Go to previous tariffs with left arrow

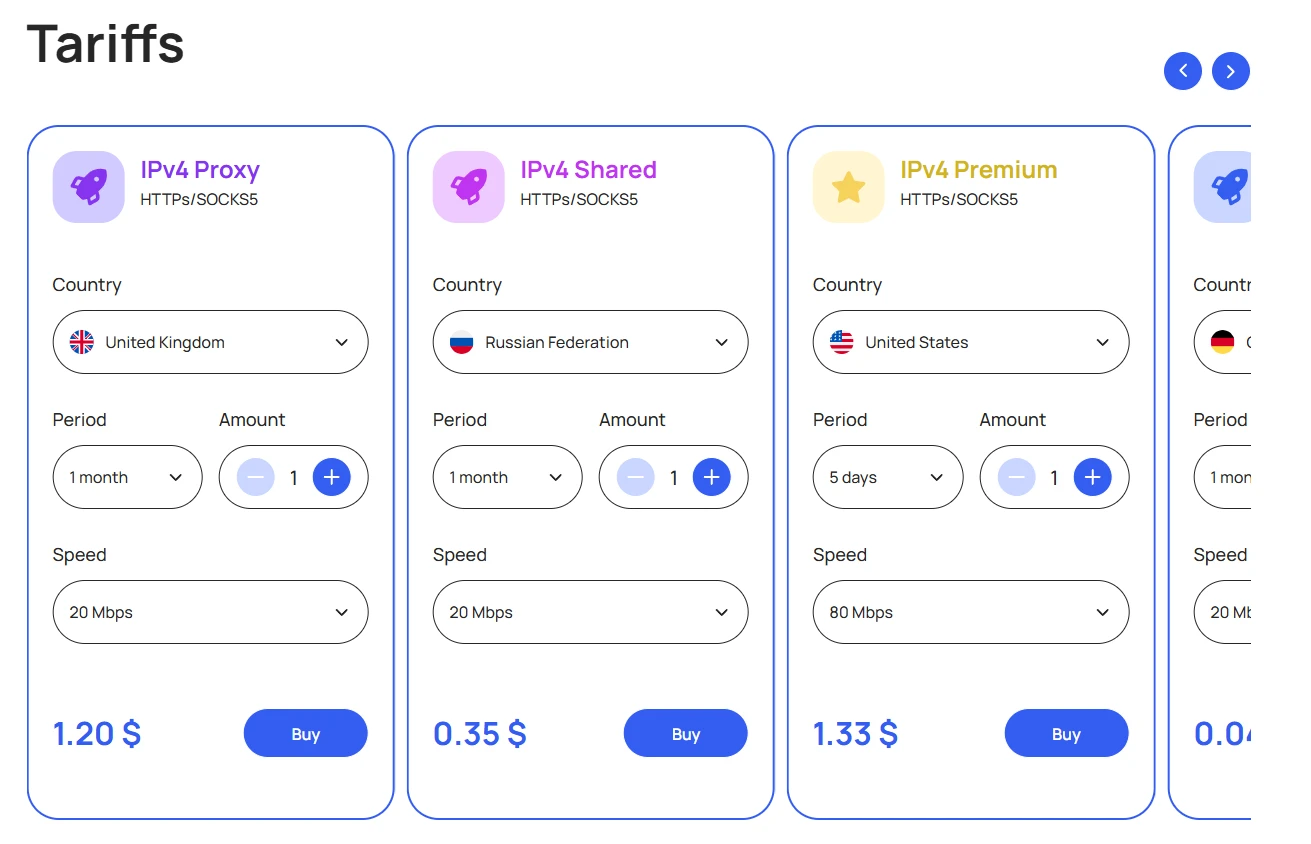pyautogui.click(x=1183, y=71)
